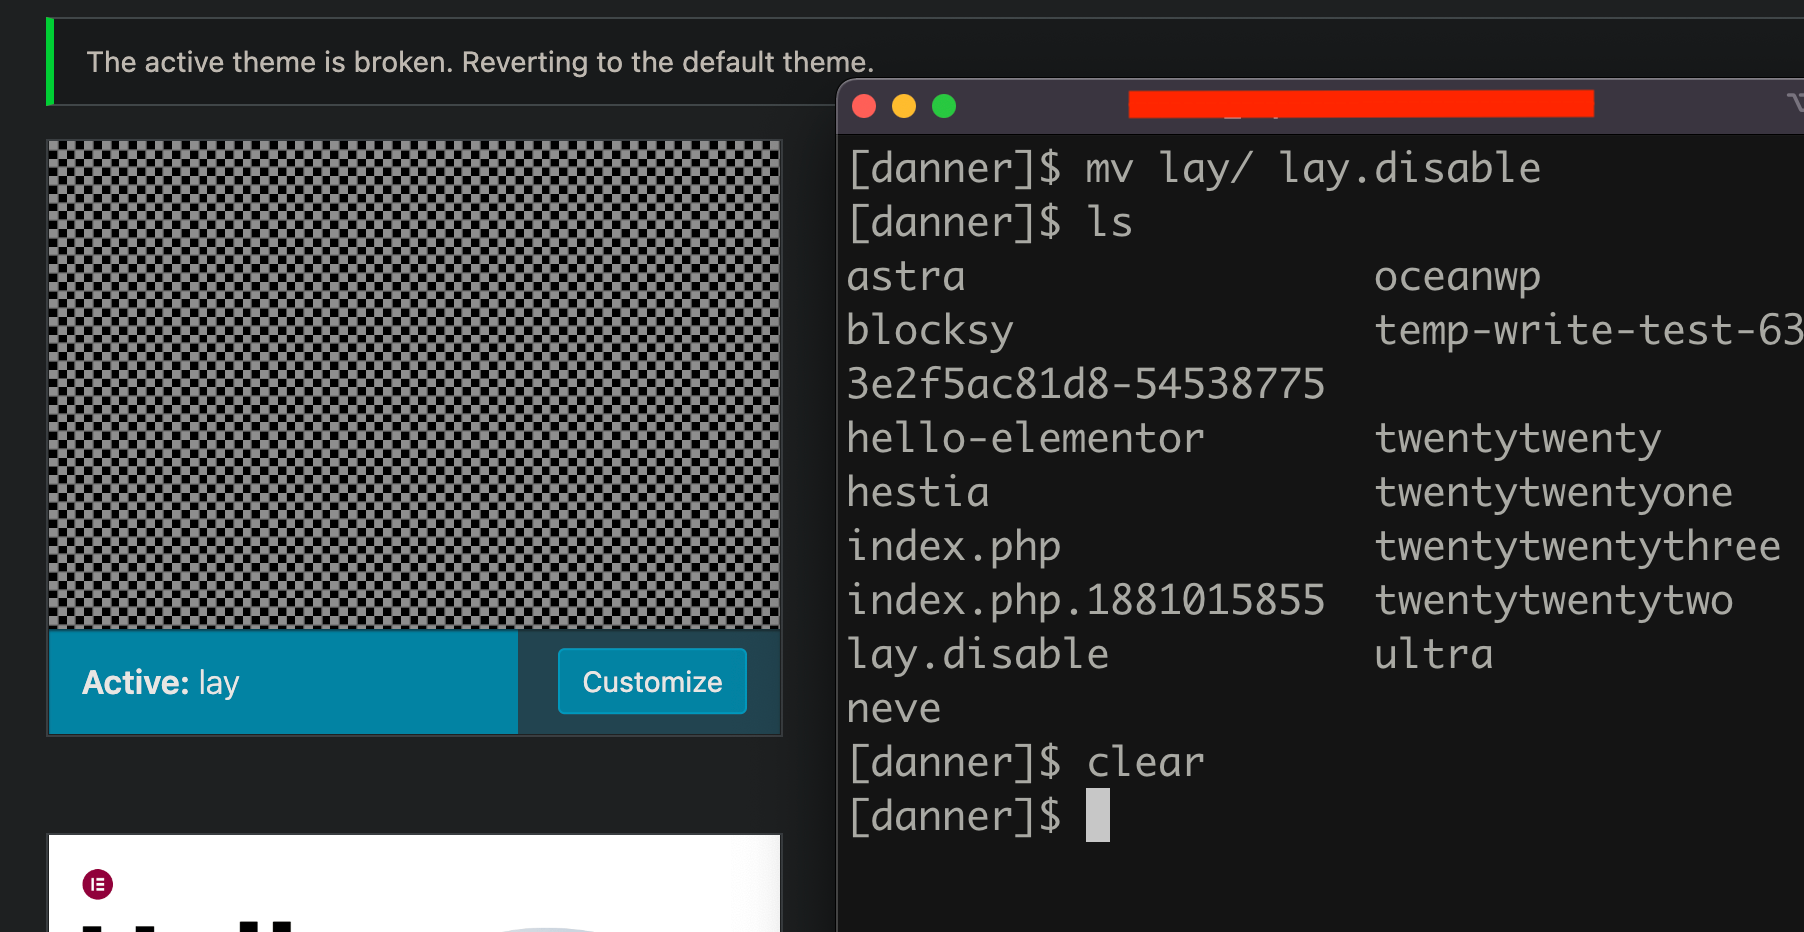Click the green accent bar of the admin notice
The width and height of the screenshot is (1804, 932).
pyautogui.click(x=48, y=61)
